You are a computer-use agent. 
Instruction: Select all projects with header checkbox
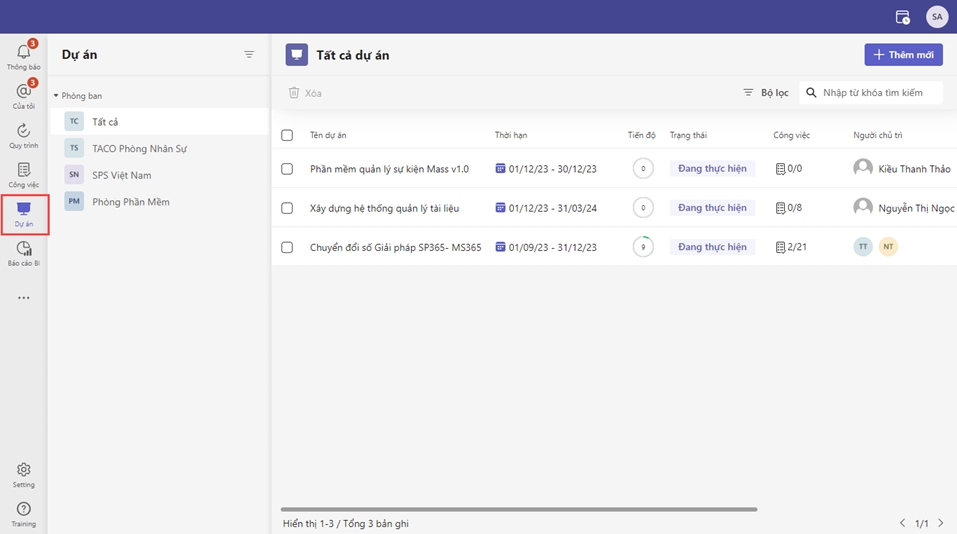pos(287,135)
